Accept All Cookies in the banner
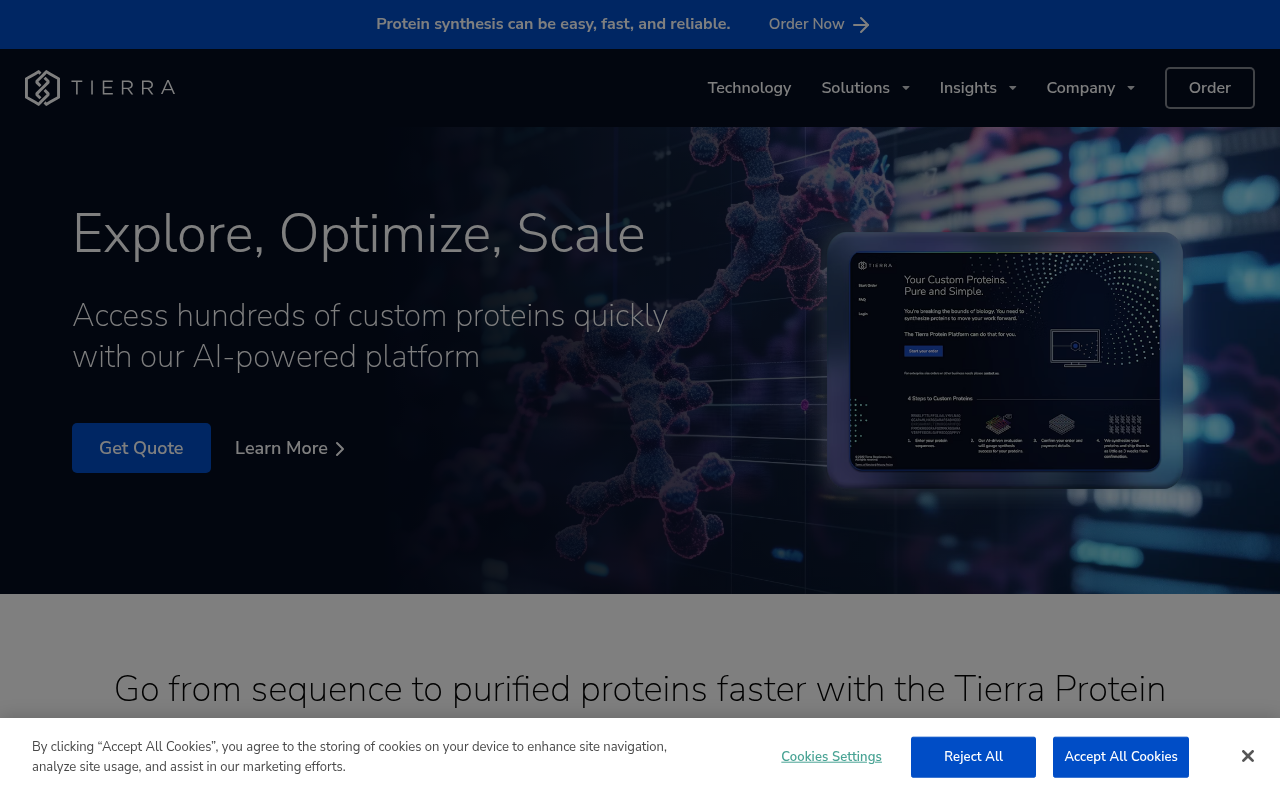Viewport: 1280px width, 800px height. tap(1120, 757)
